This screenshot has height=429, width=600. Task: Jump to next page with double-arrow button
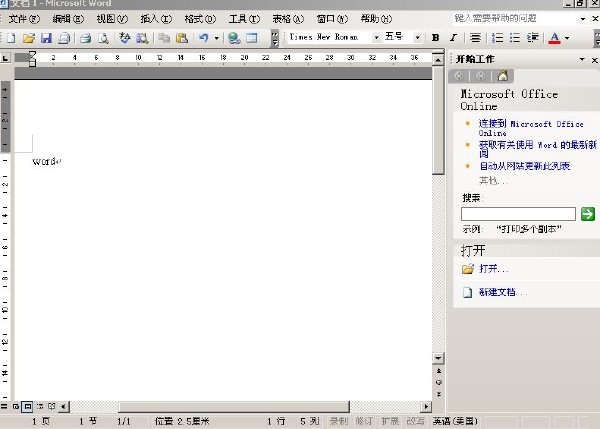[439, 394]
